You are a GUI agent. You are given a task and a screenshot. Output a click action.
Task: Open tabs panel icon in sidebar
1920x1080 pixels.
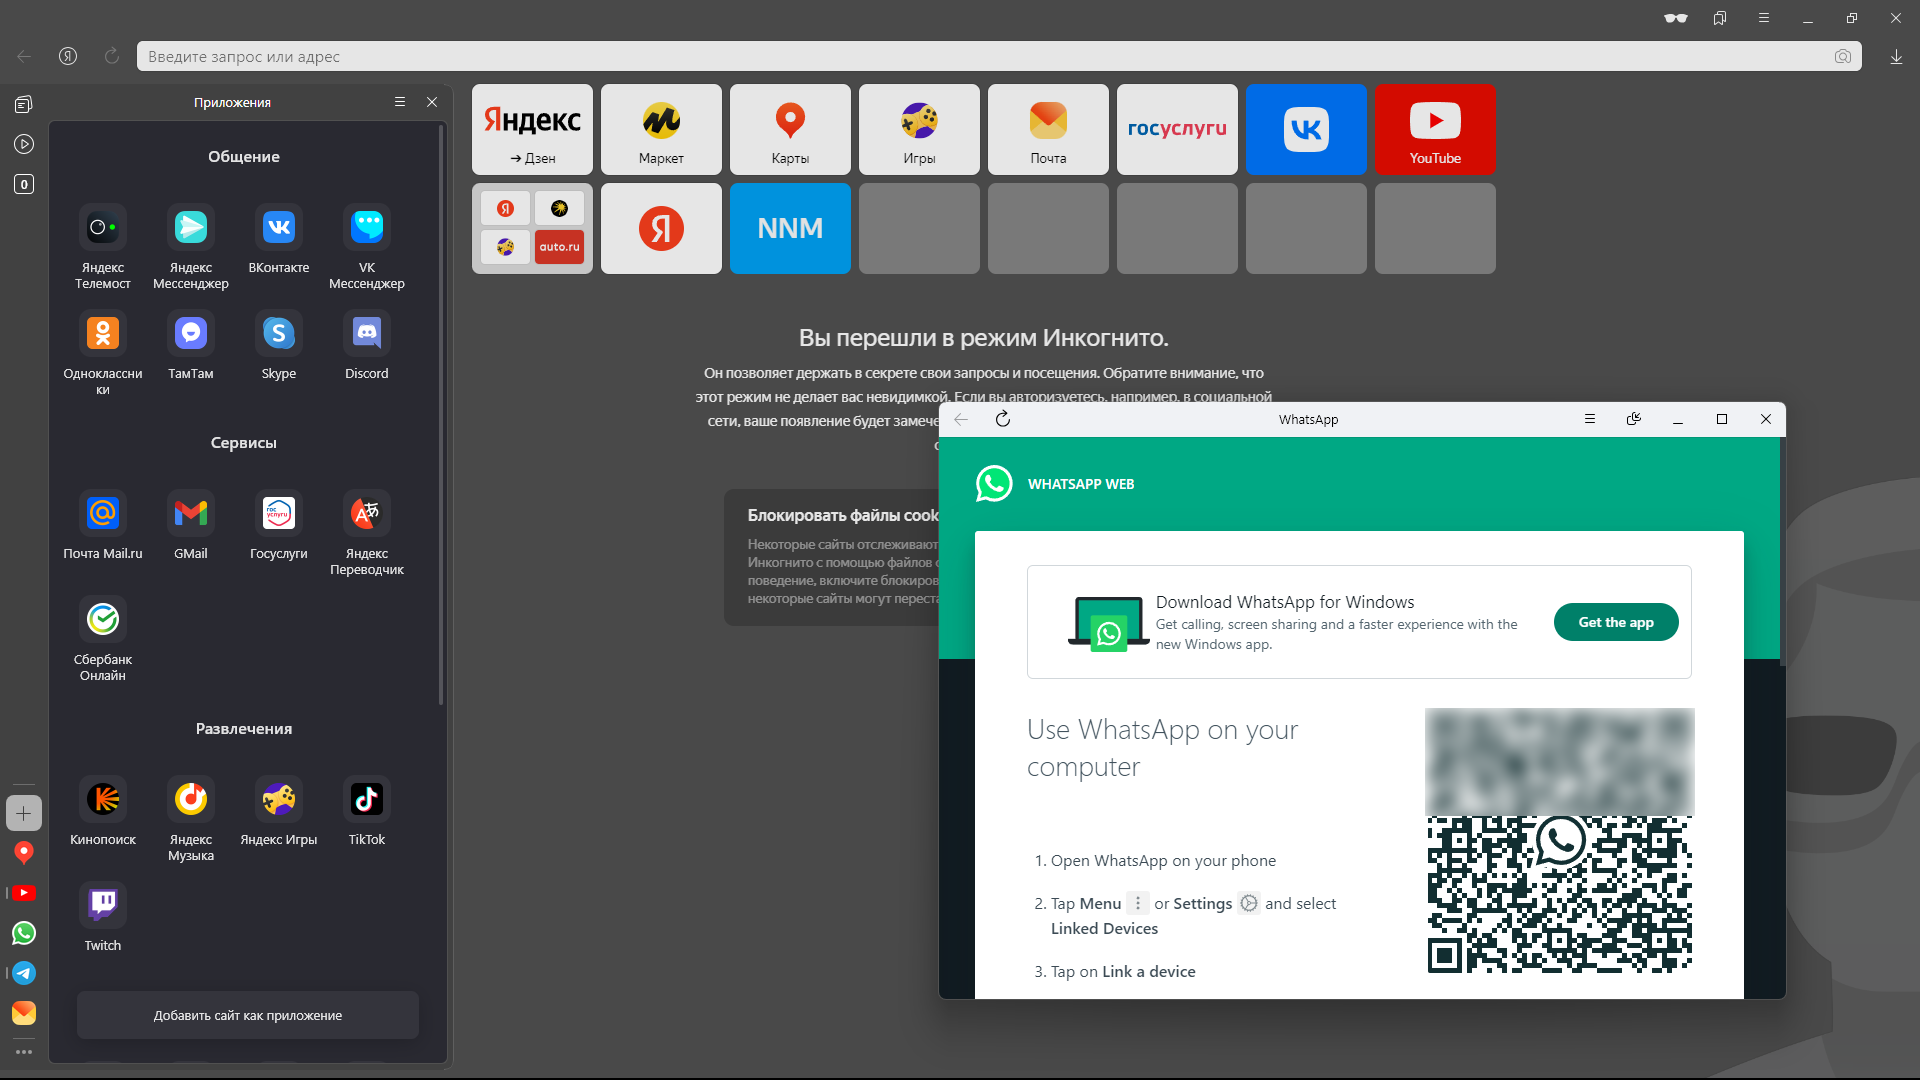(24, 104)
